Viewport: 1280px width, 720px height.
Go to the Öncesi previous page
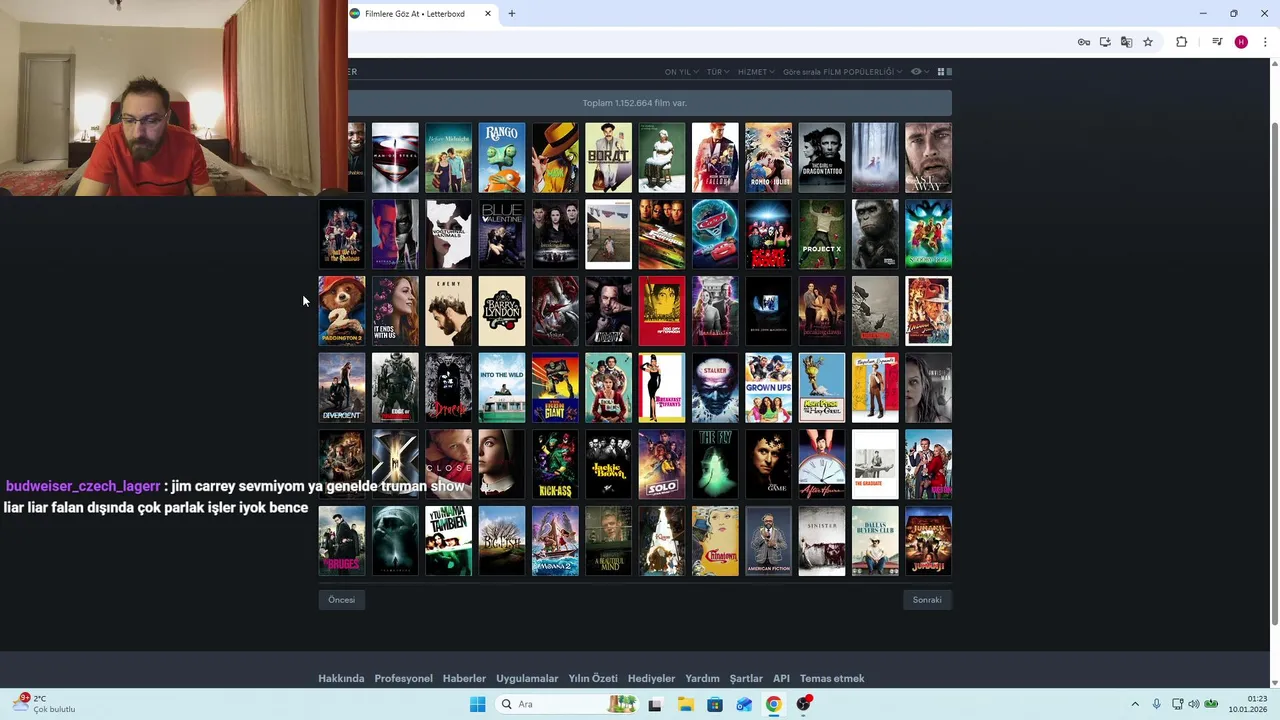pyautogui.click(x=342, y=600)
